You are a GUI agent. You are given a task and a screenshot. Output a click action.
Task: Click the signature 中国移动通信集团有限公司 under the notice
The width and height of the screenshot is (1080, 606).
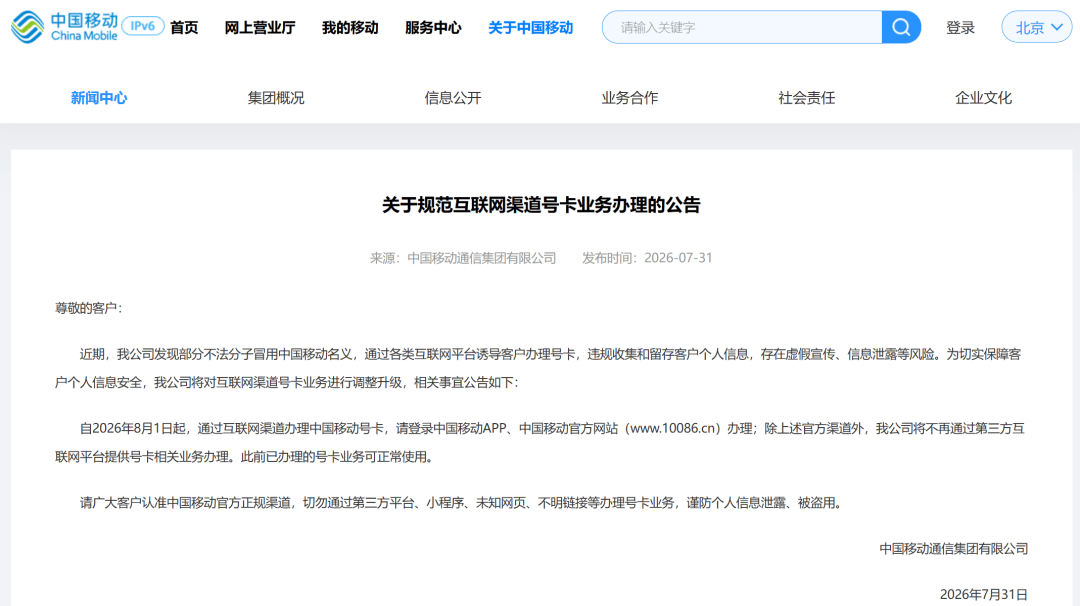pos(953,549)
